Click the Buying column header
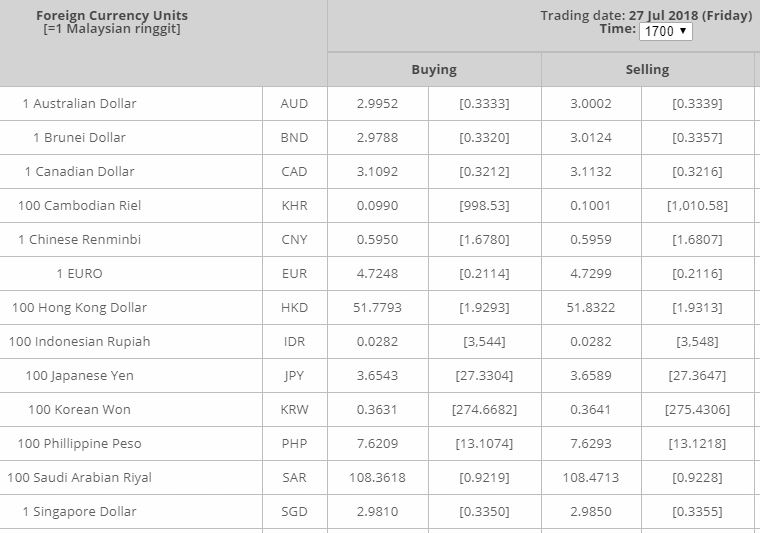 434,70
